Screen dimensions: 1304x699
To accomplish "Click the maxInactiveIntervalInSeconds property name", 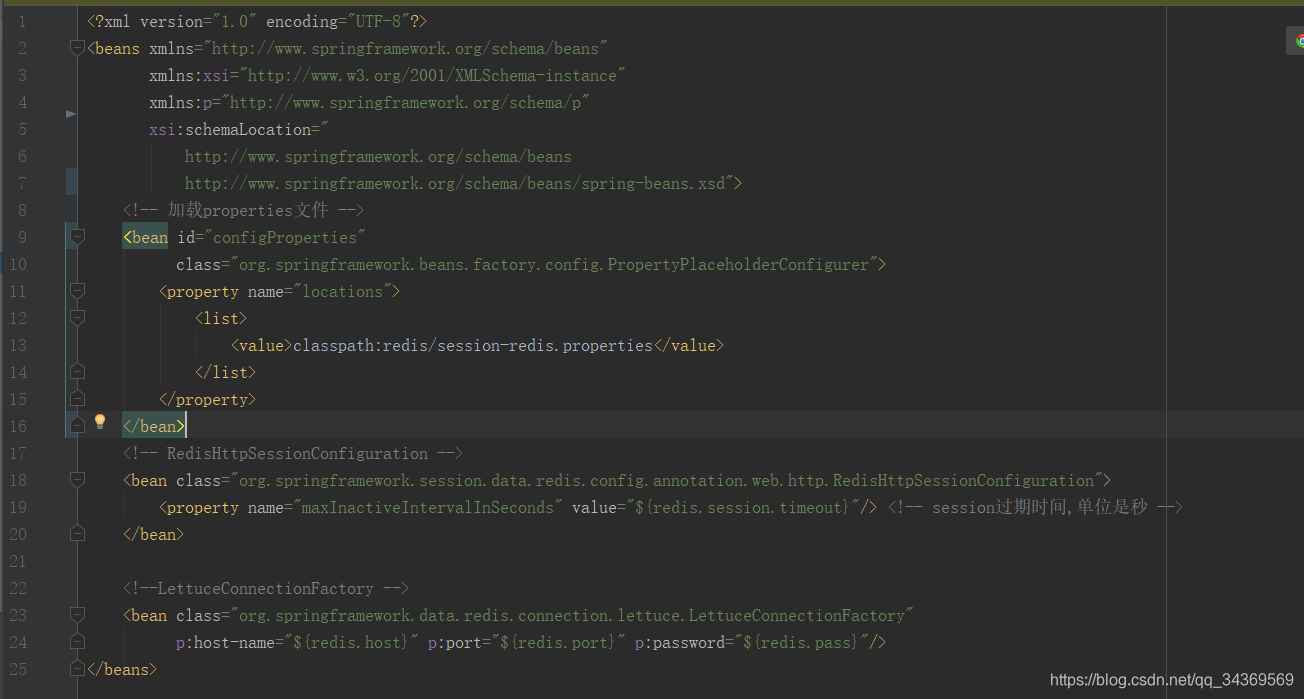I will 428,507.
